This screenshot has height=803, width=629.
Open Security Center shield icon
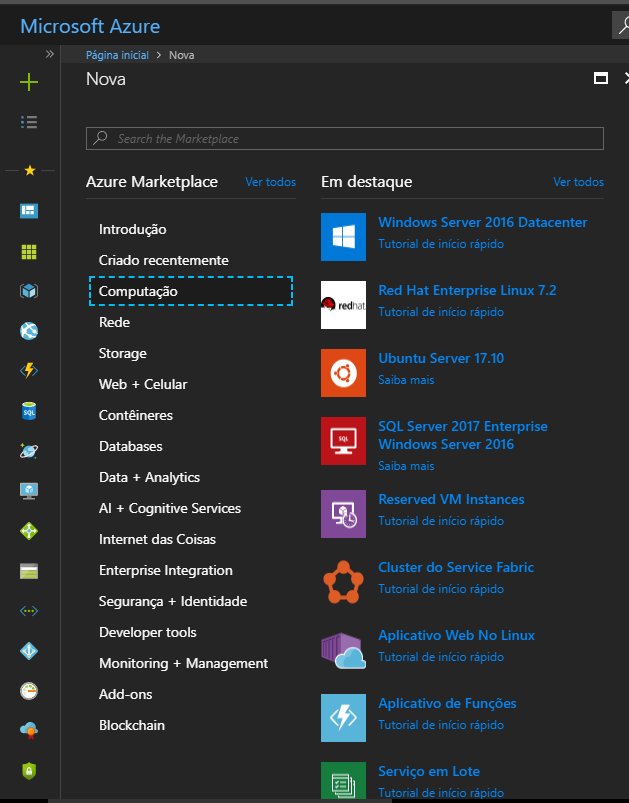29,771
